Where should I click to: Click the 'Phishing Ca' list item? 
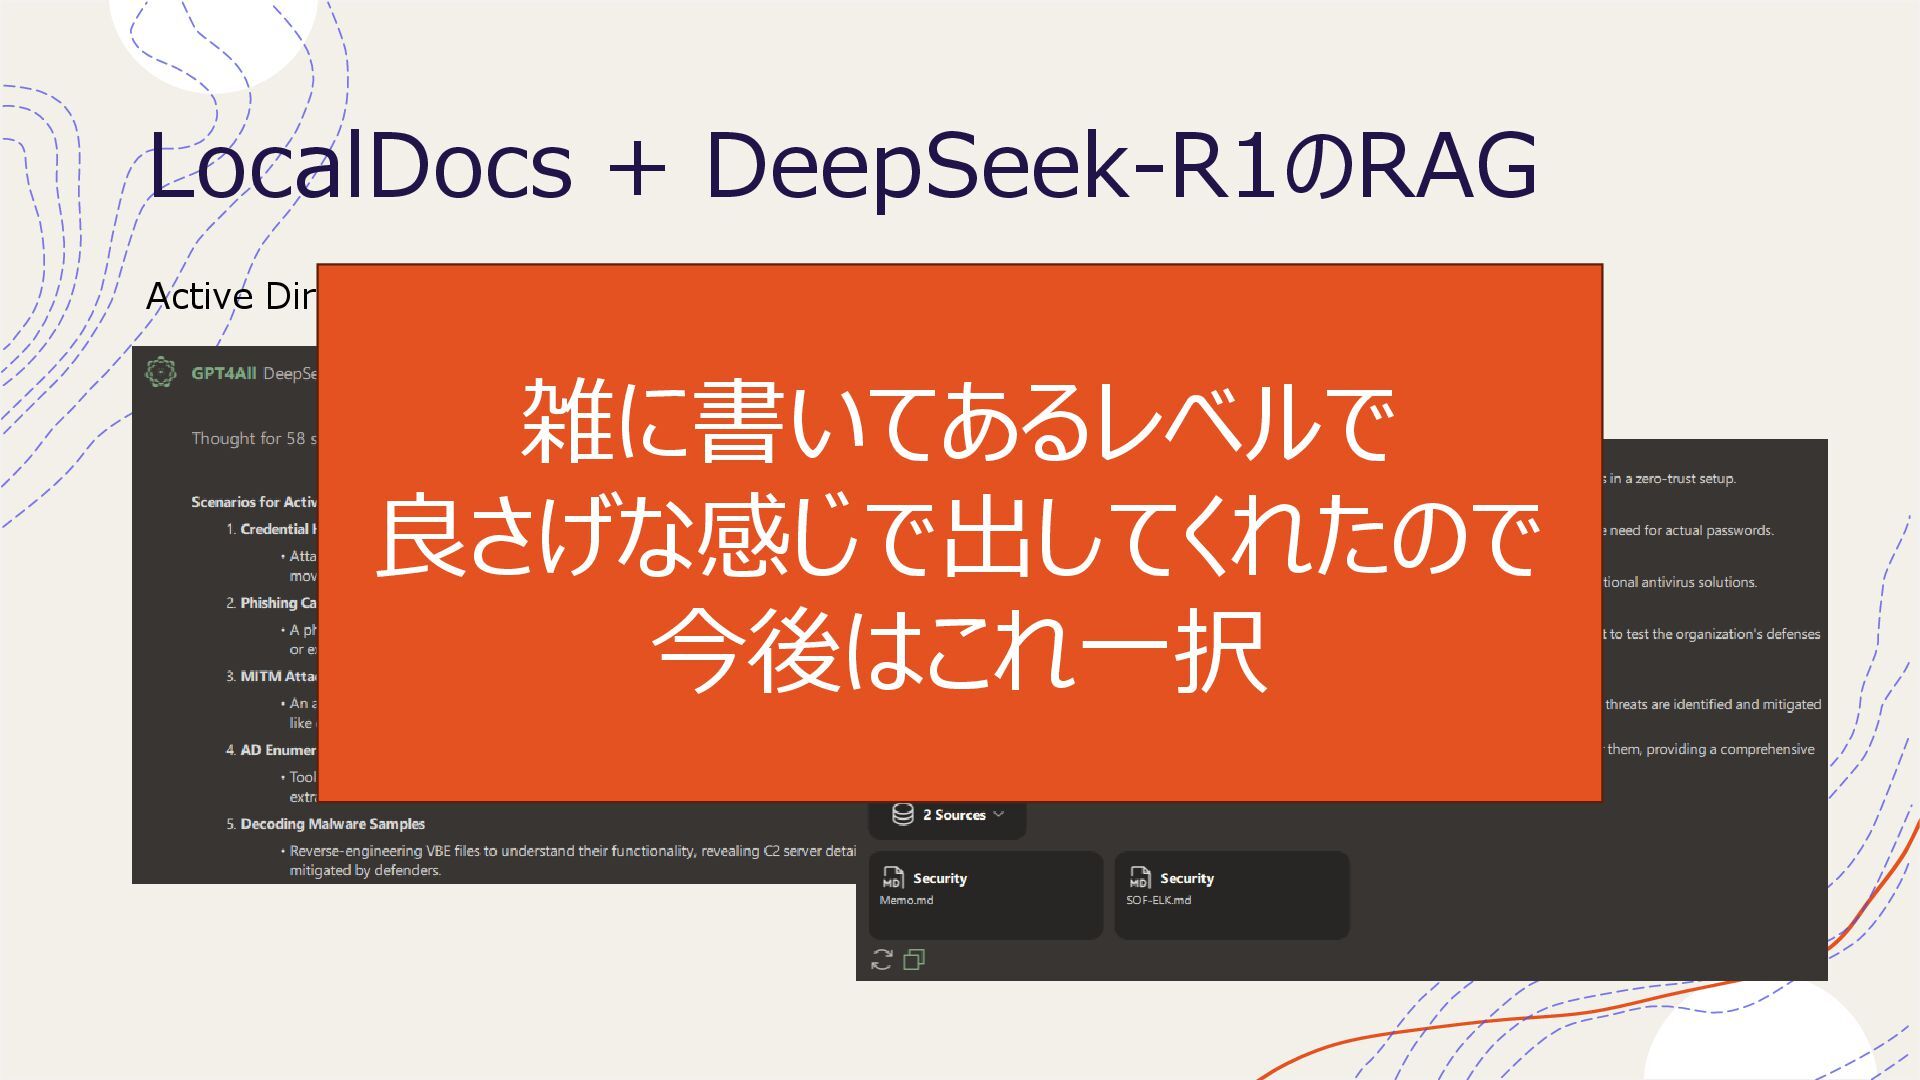point(277,603)
